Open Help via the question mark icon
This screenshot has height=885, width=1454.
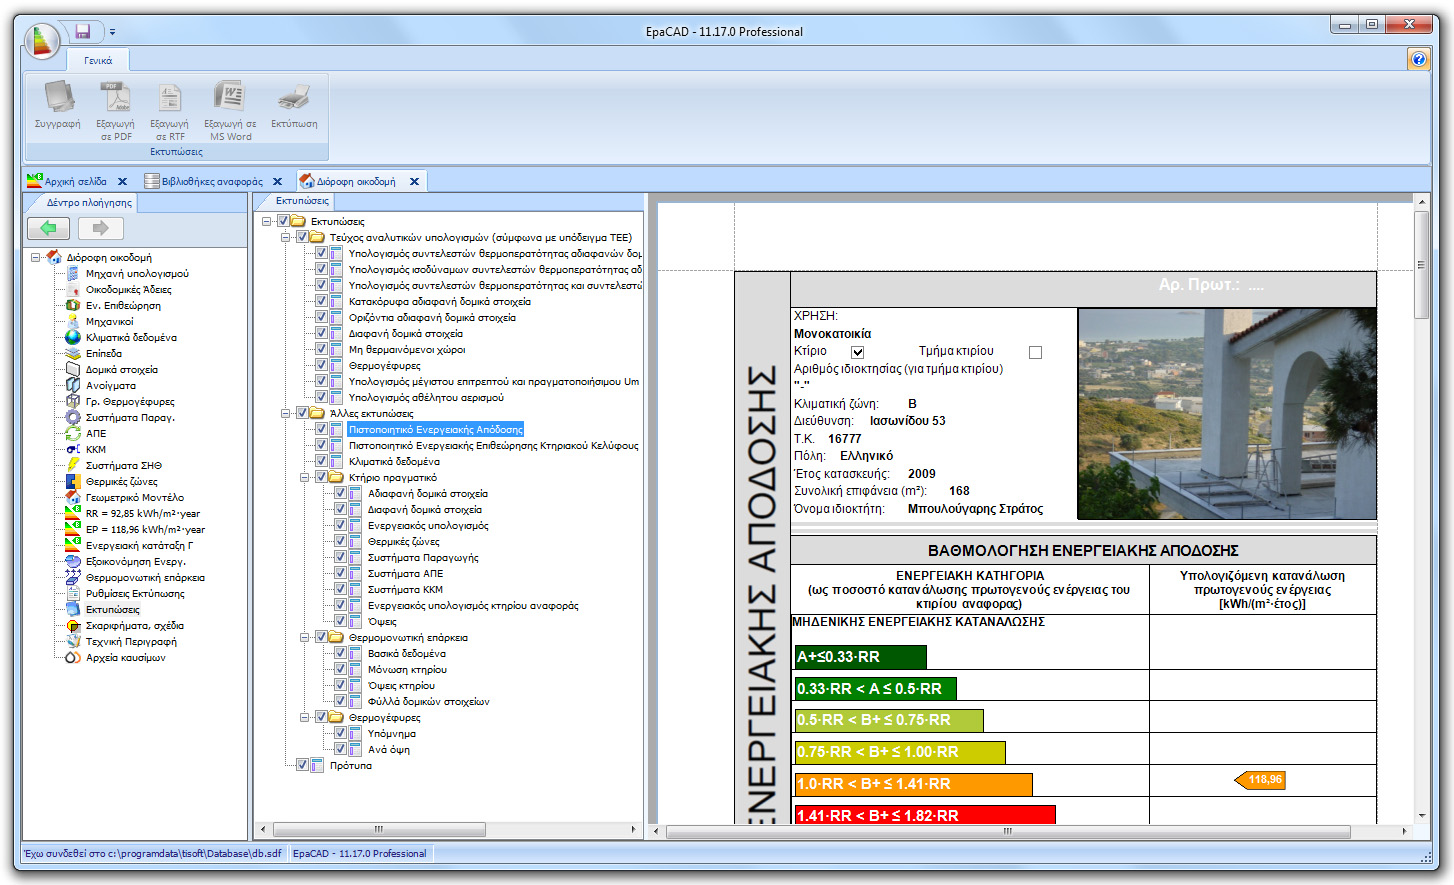[x=1419, y=58]
